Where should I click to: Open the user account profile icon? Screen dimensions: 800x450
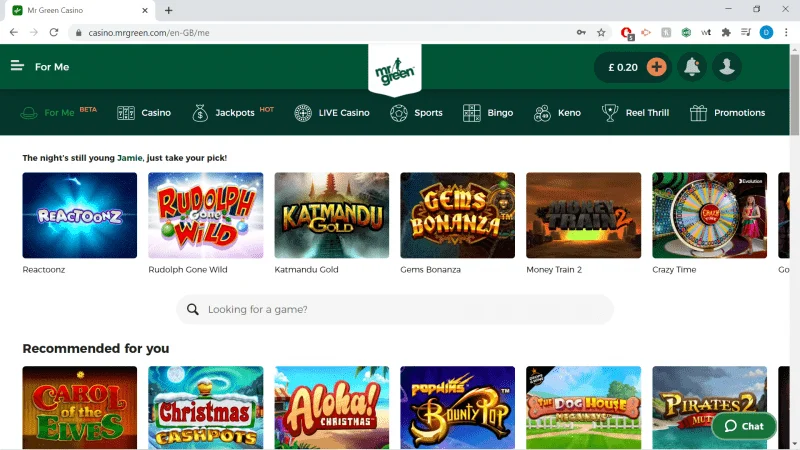point(727,67)
